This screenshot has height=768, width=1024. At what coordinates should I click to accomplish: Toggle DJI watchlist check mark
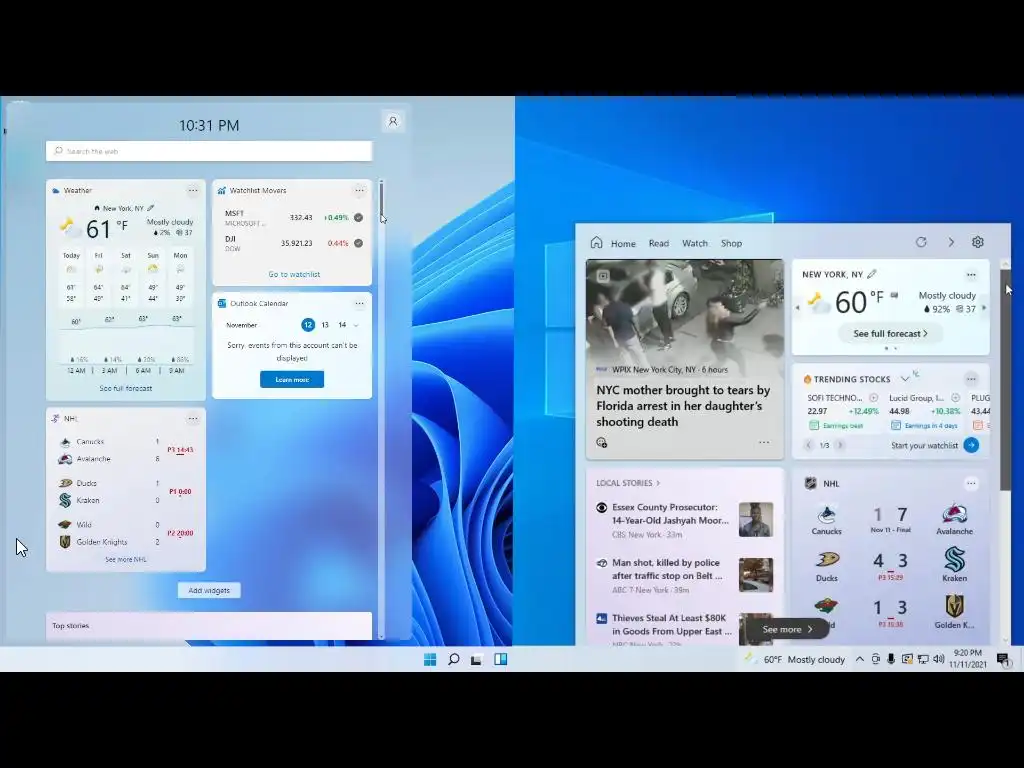coord(359,243)
